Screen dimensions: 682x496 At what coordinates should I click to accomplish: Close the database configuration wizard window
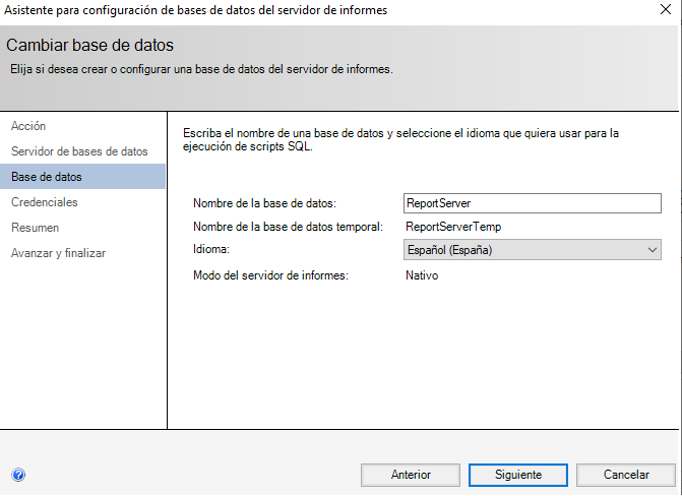[x=665, y=10]
